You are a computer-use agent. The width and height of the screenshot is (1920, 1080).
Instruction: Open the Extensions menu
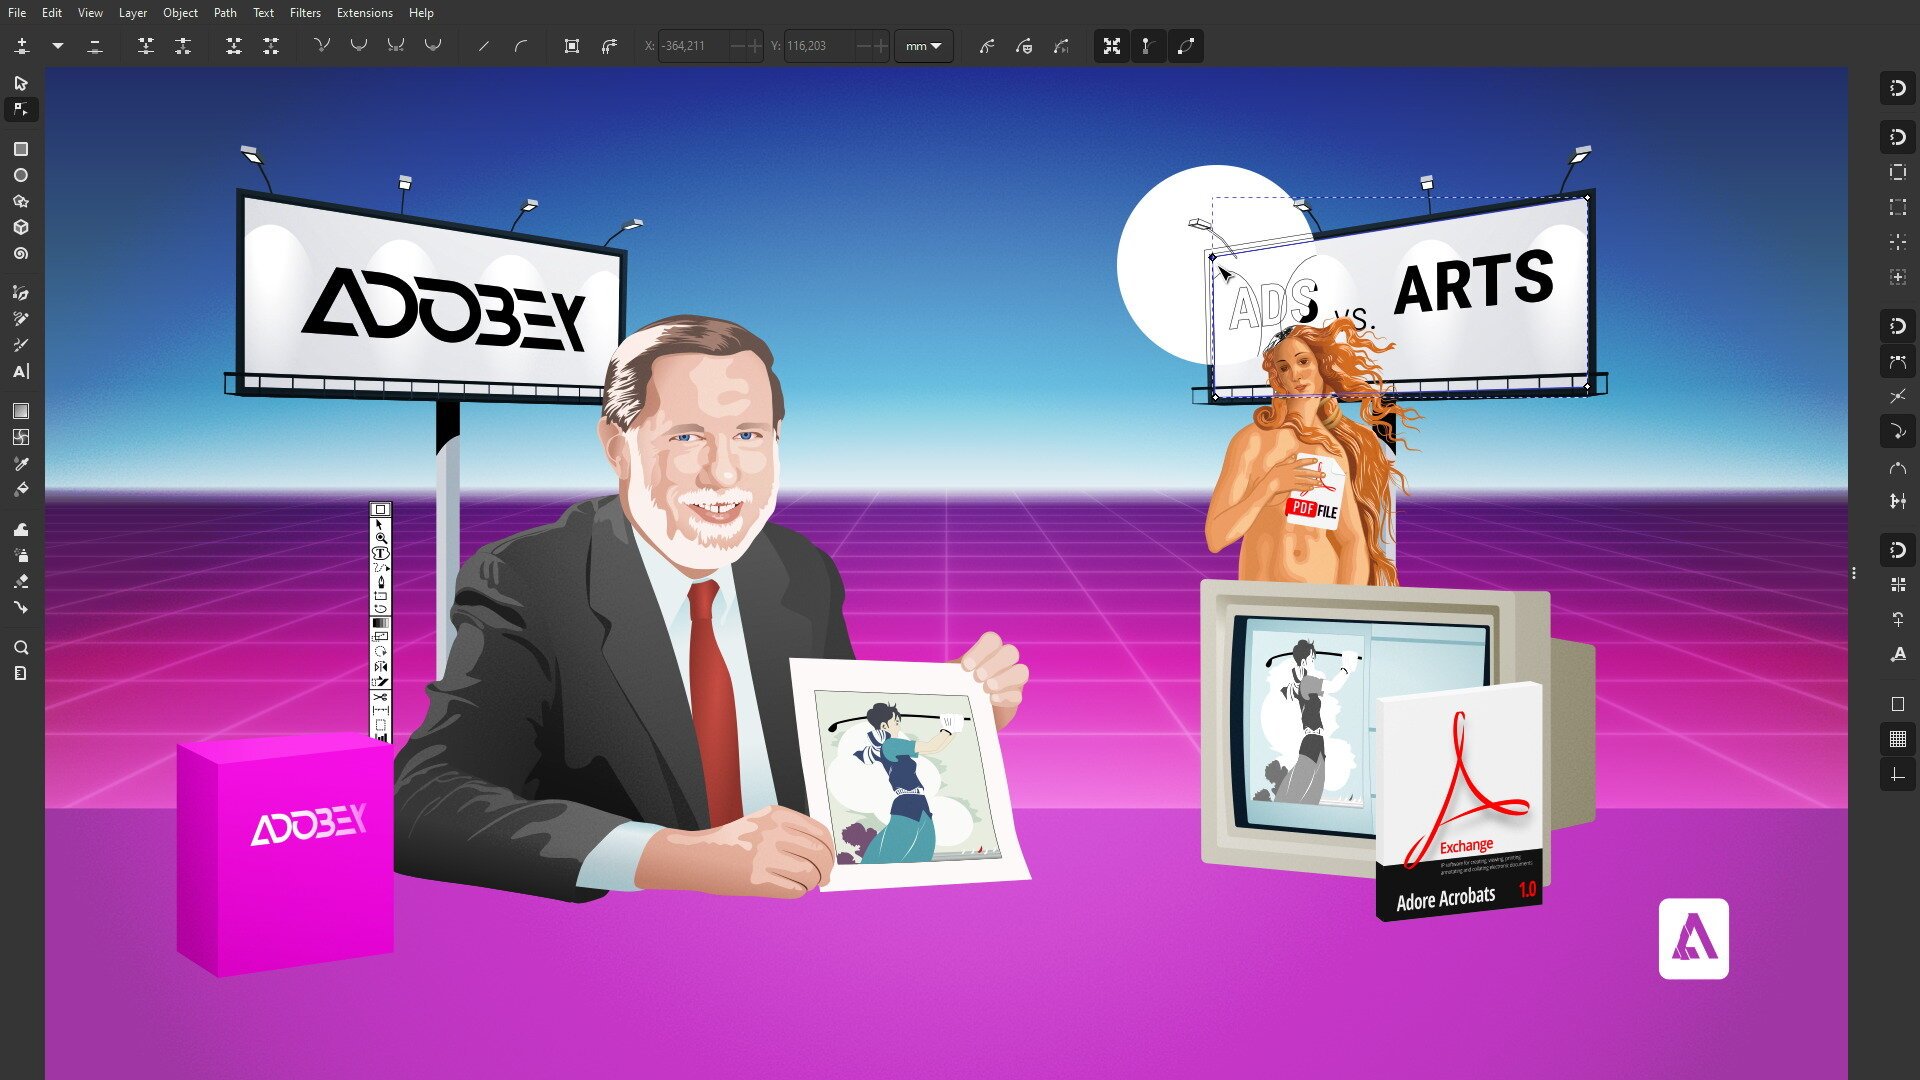pos(364,13)
